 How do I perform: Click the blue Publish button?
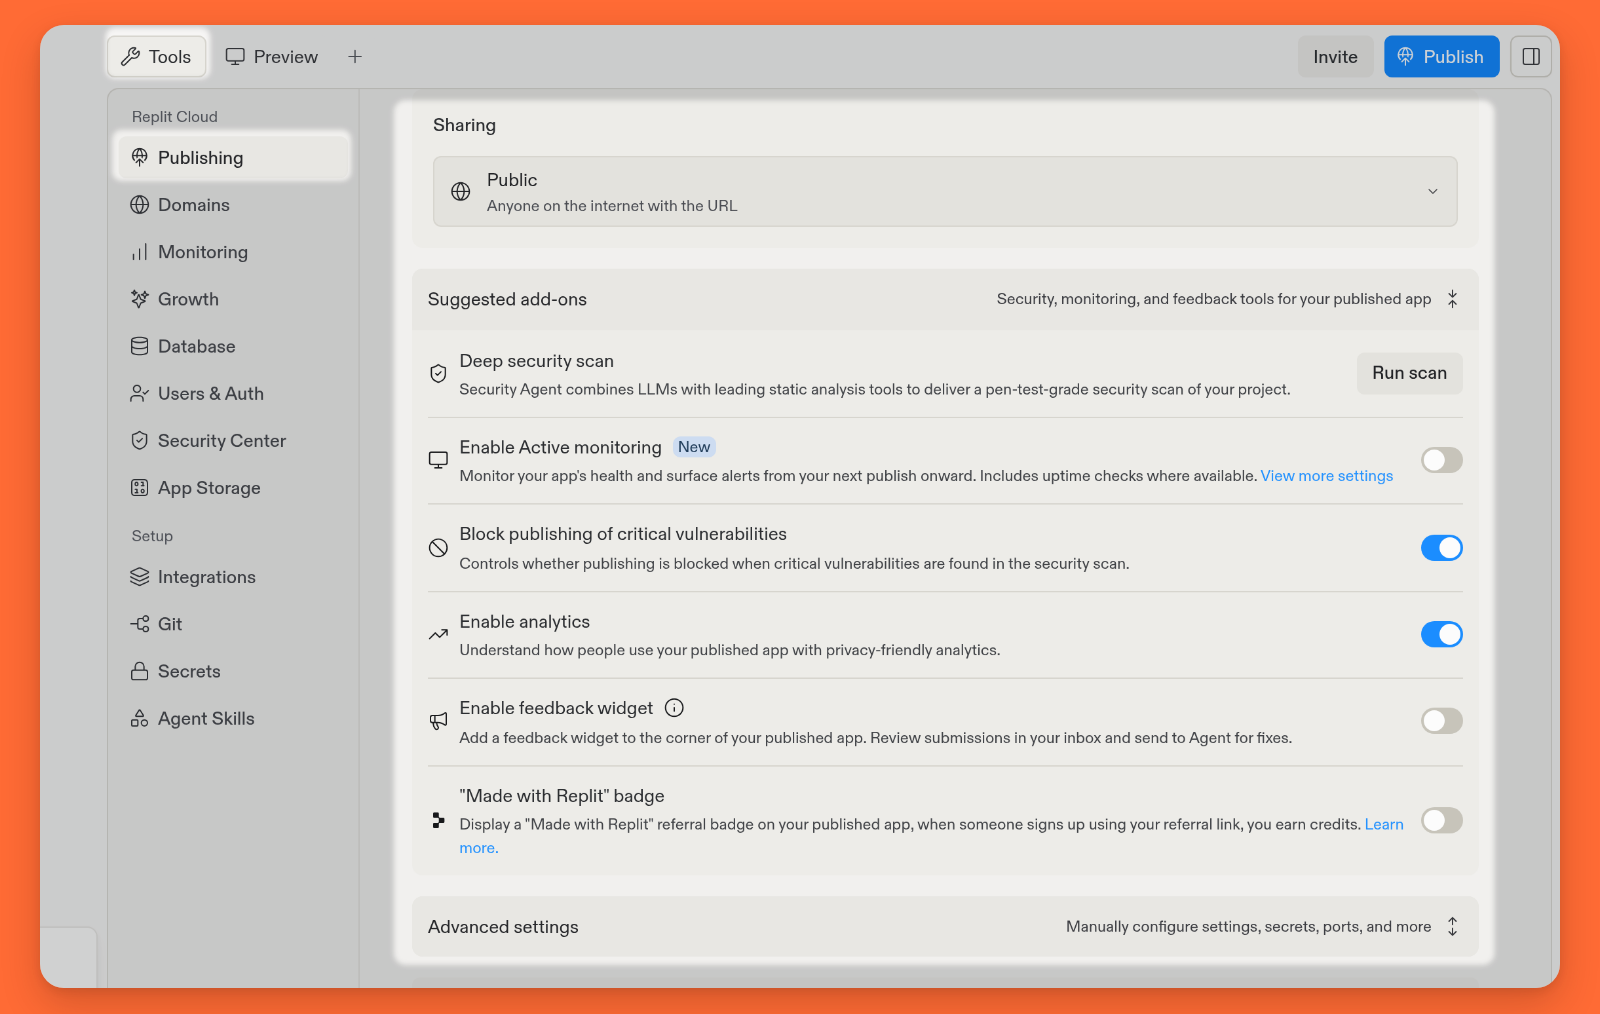[1441, 57]
